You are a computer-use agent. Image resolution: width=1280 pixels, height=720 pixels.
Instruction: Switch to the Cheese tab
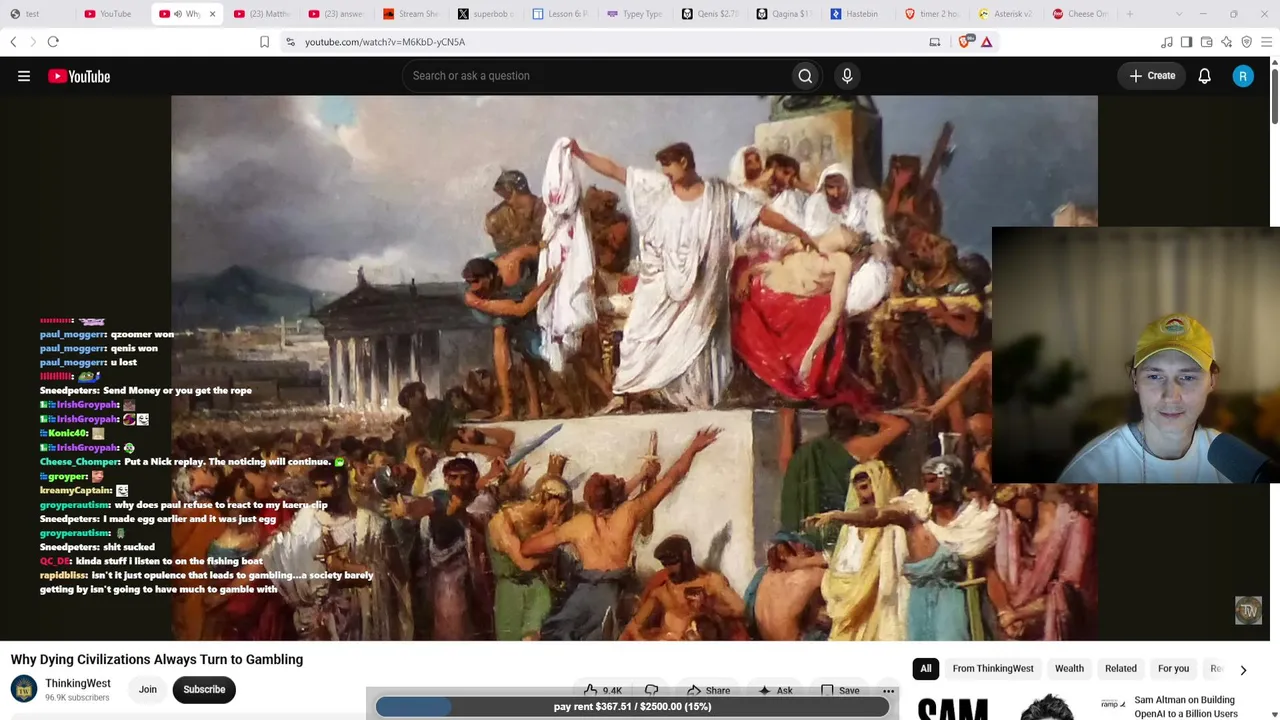click(1081, 14)
